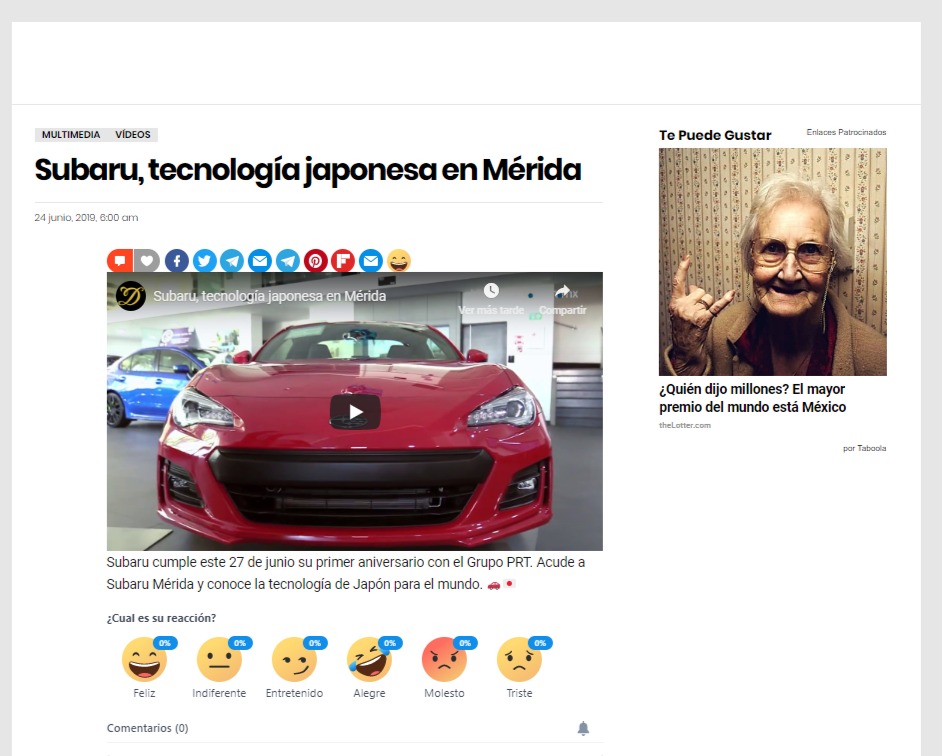This screenshot has width=942, height=756.
Task: Share the article on Twitter
Action: [x=204, y=261]
